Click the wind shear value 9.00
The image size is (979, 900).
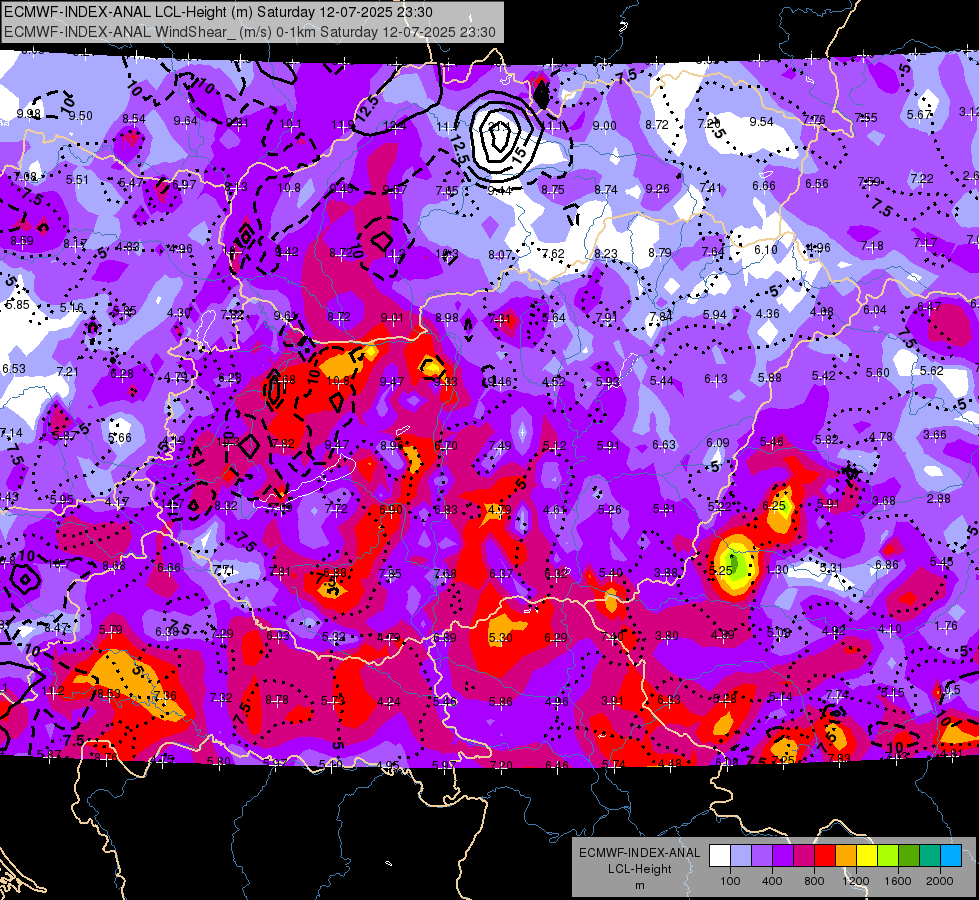[604, 126]
